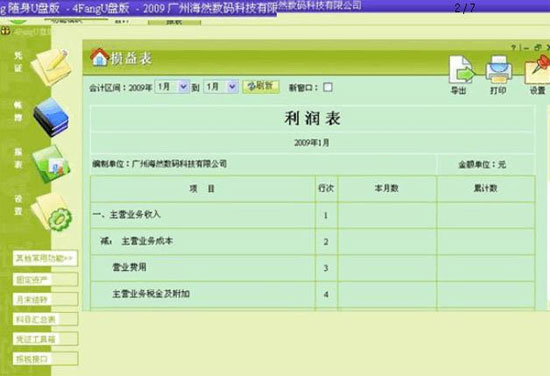This screenshot has height=376, width=550.
Task: Click 本月数 cell for 主营业务收入
Action: (387, 215)
